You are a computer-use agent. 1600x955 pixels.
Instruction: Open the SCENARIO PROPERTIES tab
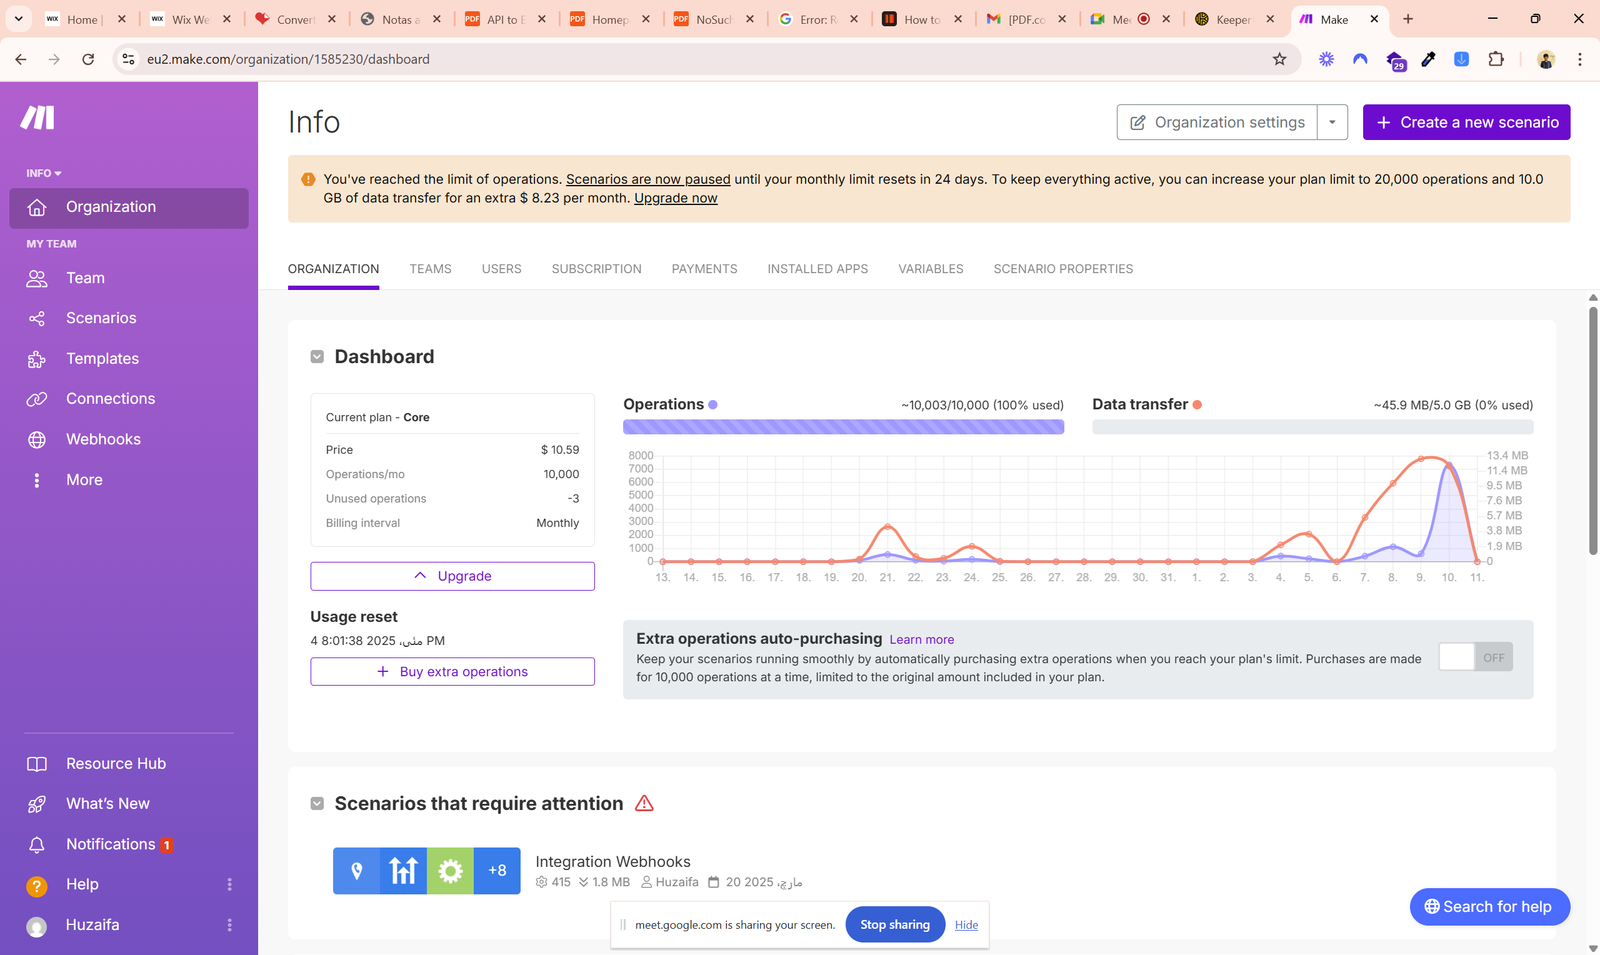click(x=1063, y=269)
